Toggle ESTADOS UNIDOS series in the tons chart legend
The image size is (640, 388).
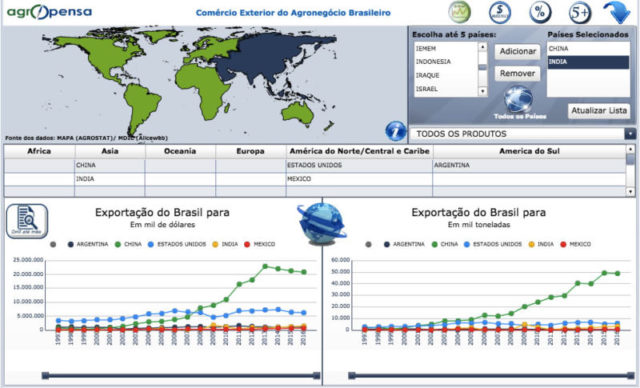pos(493,244)
